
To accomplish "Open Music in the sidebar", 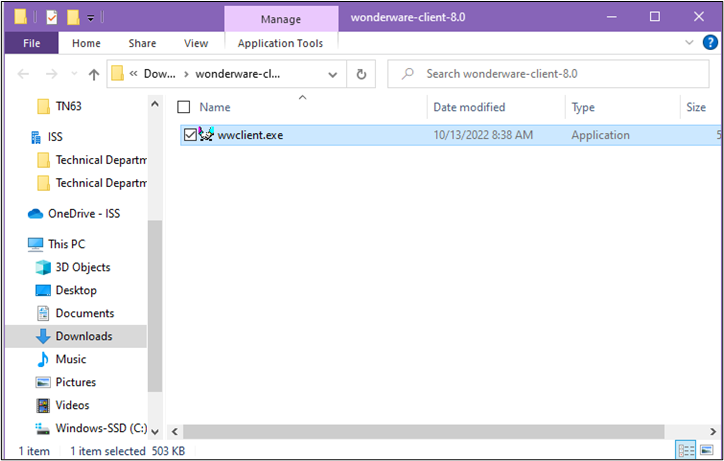I will (x=71, y=359).
